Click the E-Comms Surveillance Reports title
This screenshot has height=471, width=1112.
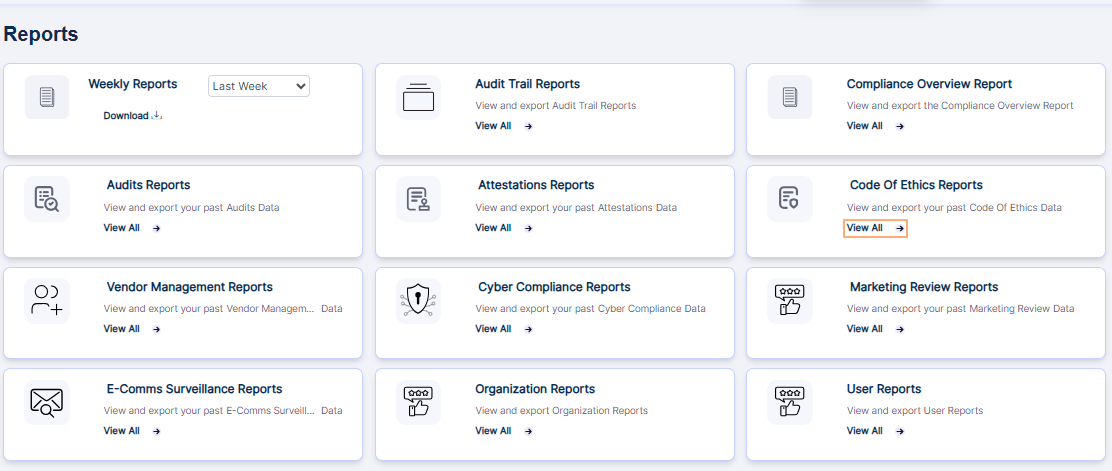pyautogui.click(x=194, y=389)
